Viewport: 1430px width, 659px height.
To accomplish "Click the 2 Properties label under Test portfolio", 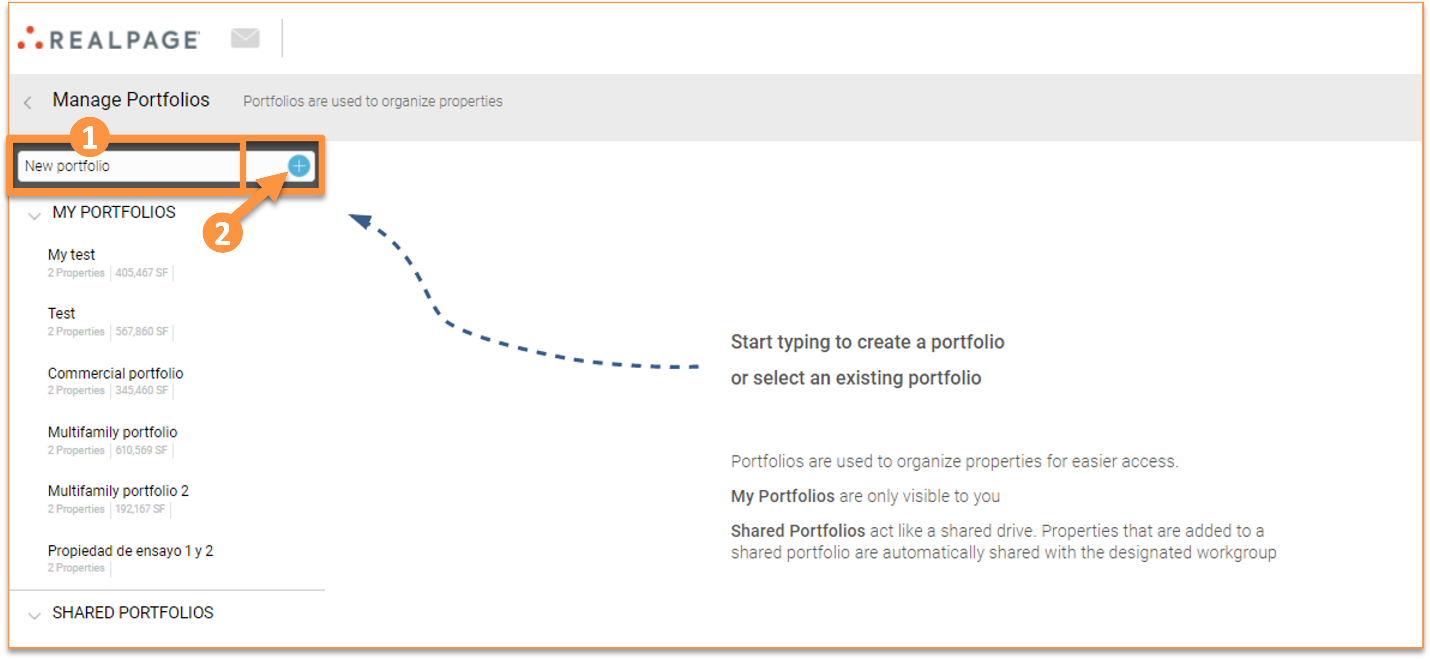I will click(76, 331).
